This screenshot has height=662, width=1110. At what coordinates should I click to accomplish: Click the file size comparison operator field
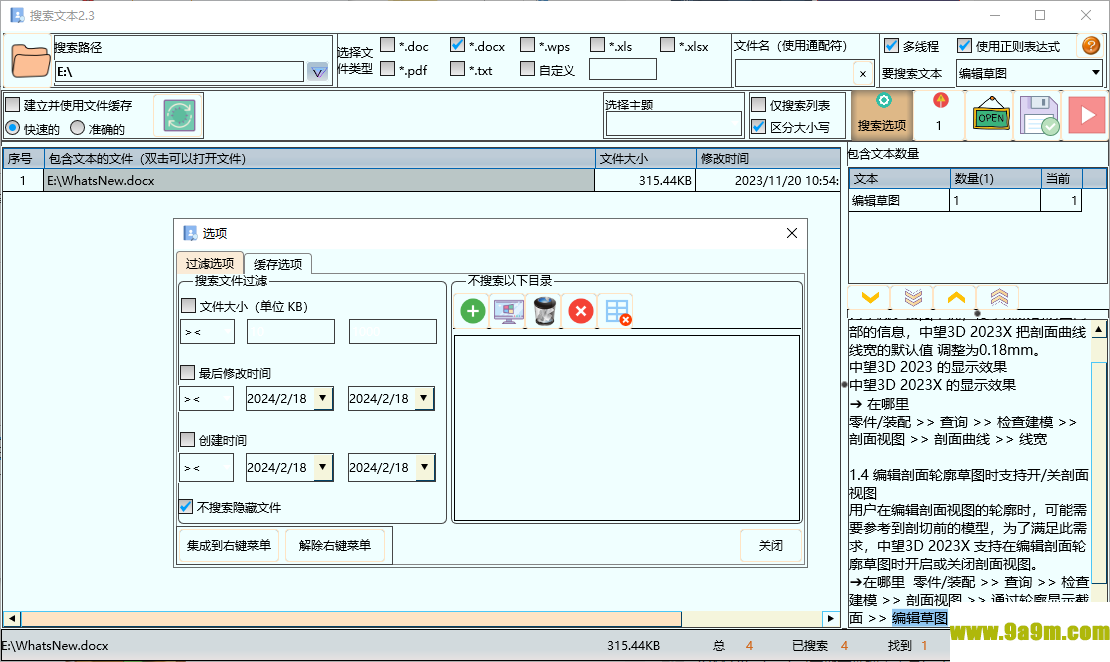[207, 331]
